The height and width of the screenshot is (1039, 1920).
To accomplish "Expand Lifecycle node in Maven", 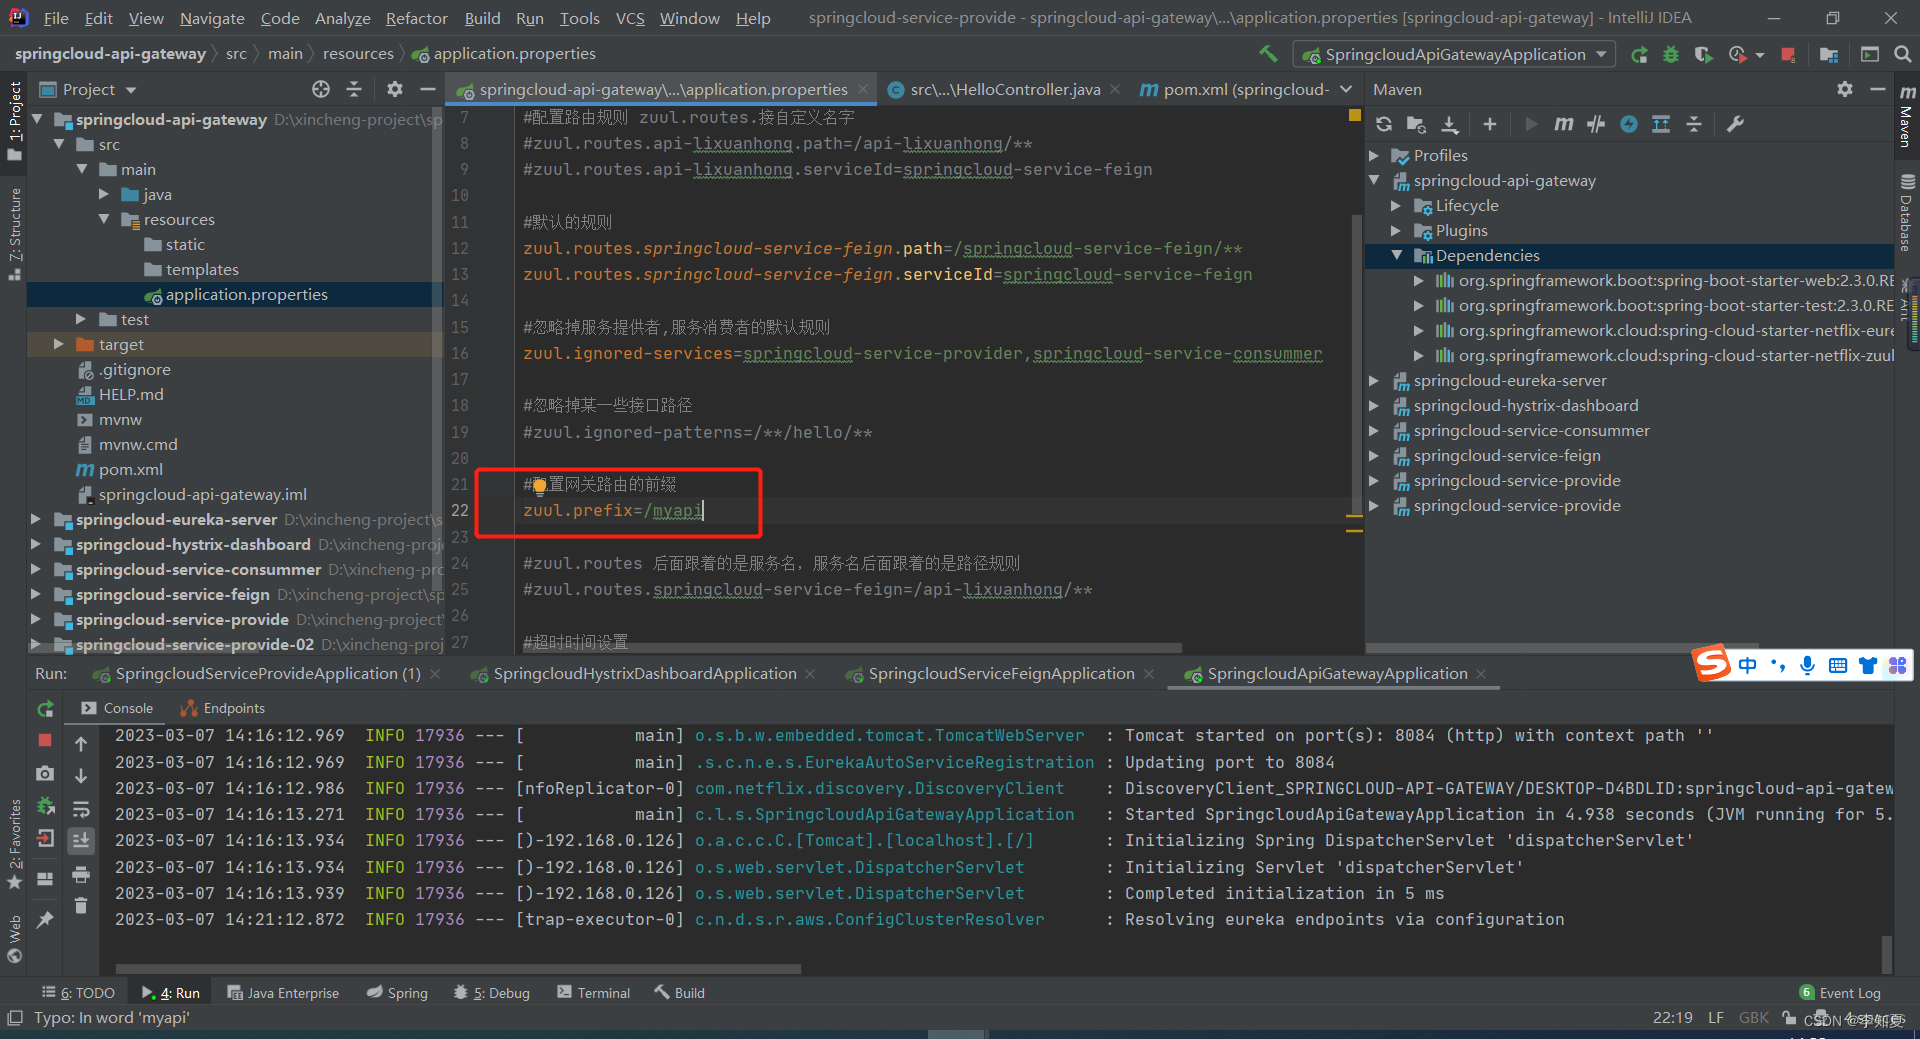I will (1396, 205).
